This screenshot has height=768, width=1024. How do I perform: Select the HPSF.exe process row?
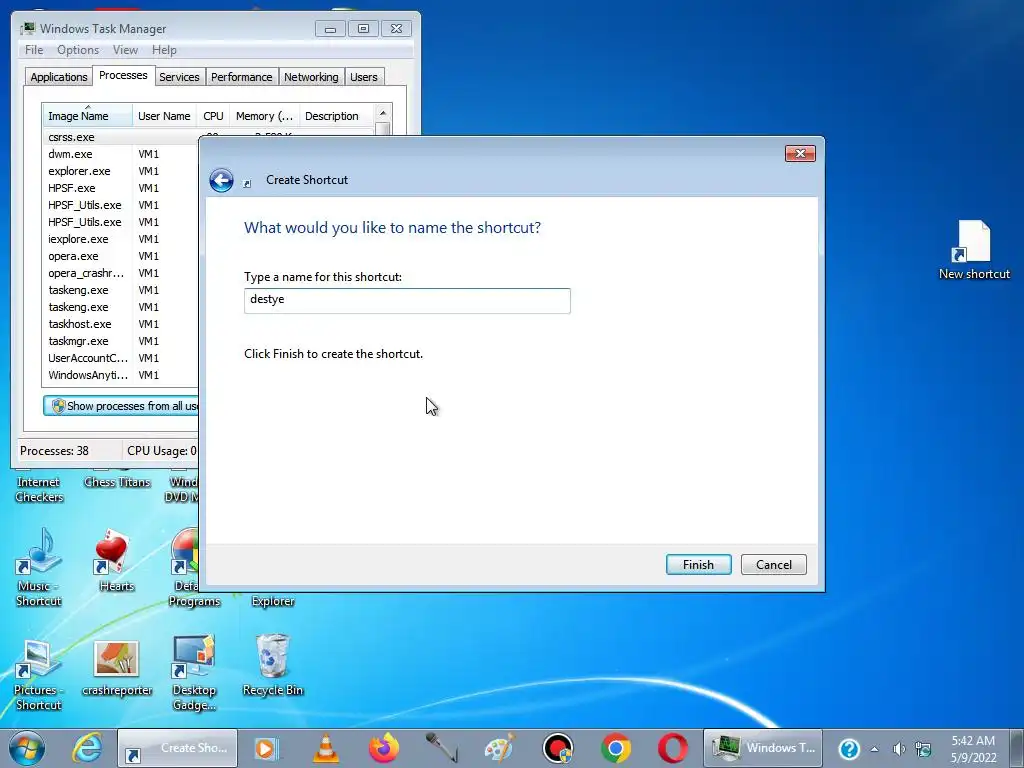pyautogui.click(x=121, y=188)
